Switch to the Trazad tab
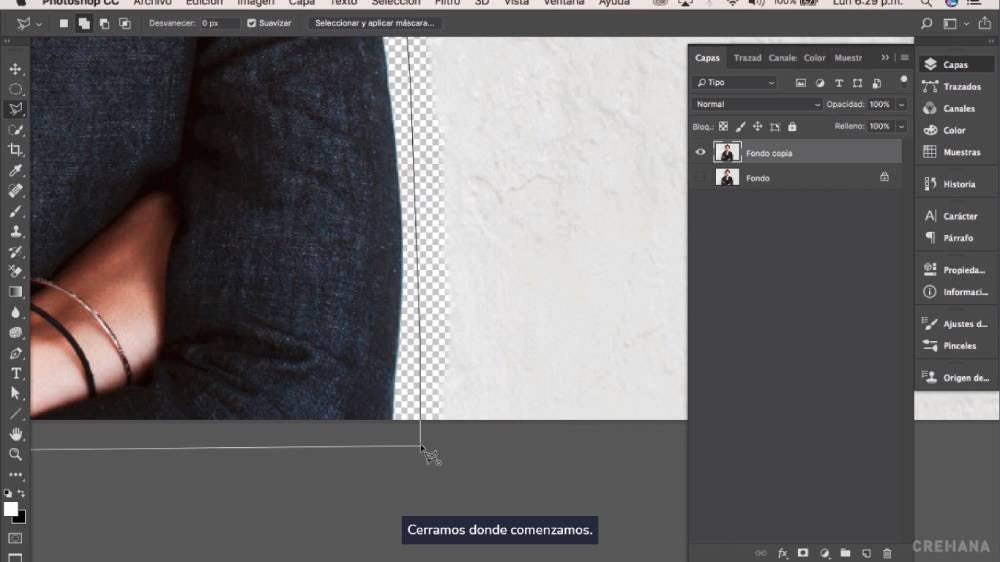The width and height of the screenshot is (1000, 562). pyautogui.click(x=747, y=58)
